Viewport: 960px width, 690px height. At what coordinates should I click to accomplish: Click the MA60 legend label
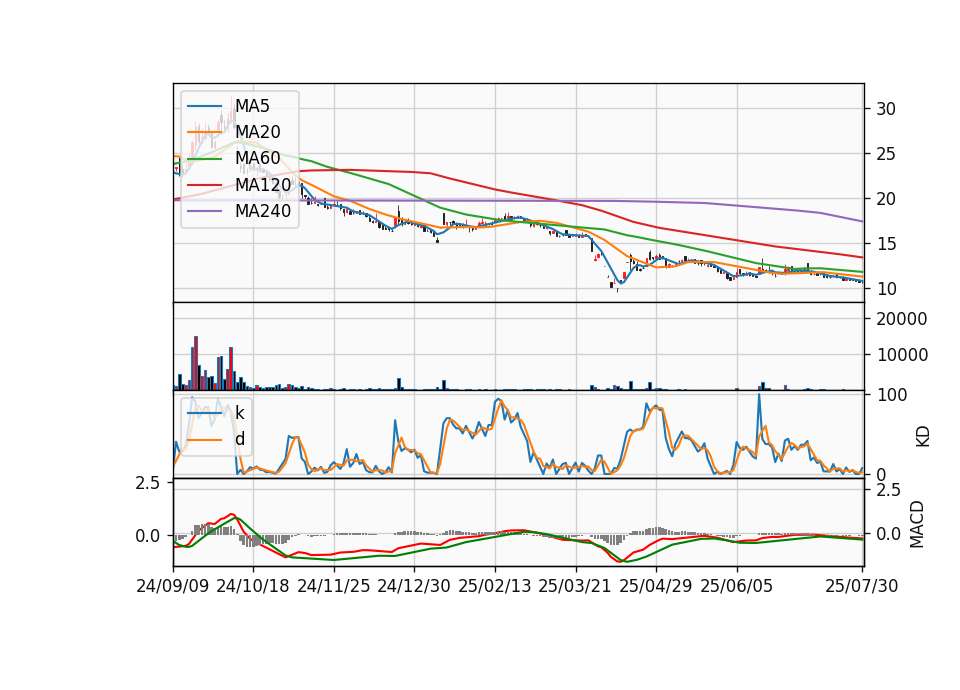tap(258, 159)
